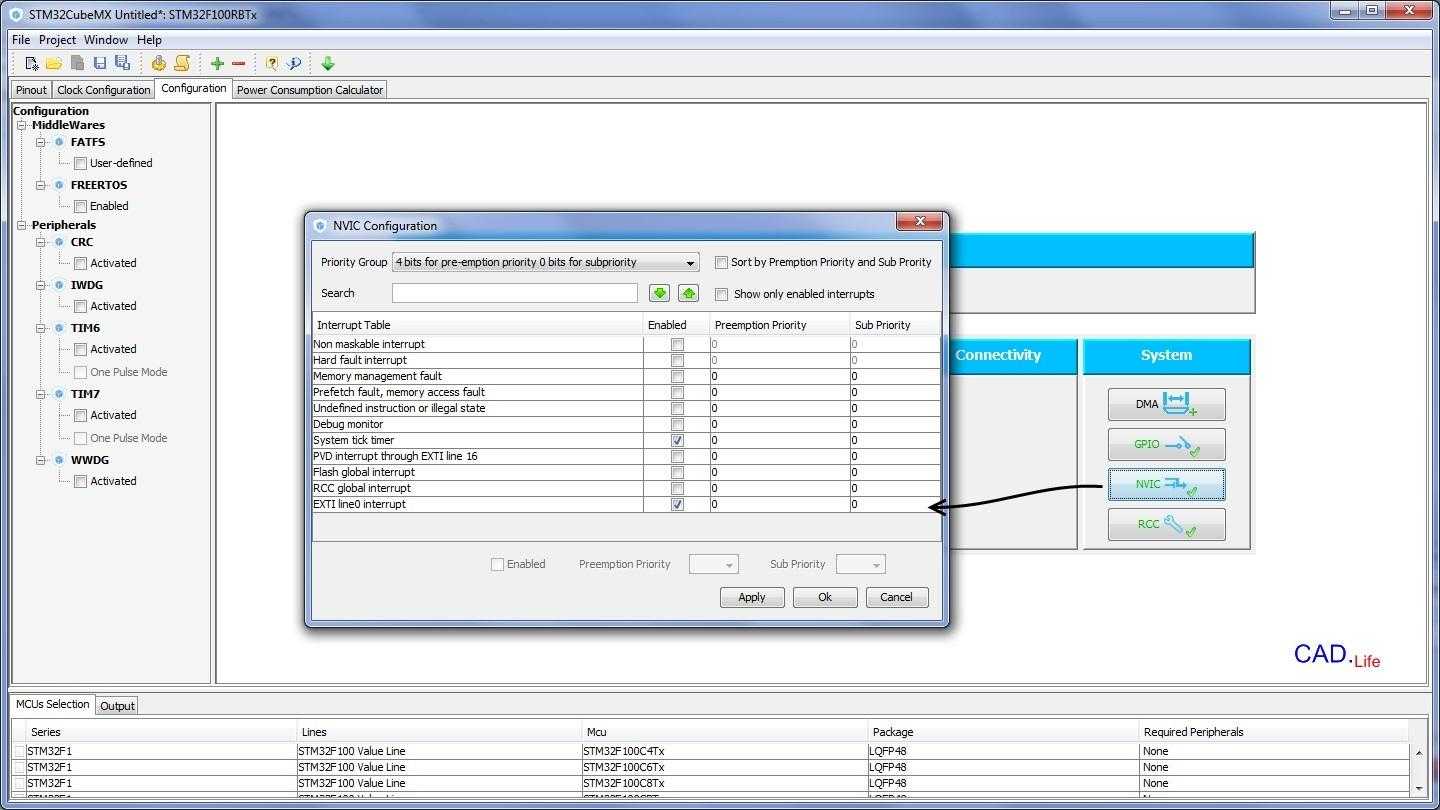Screen dimensions: 1440x810
Task: Click the green down arrow toolbar icon
Action: 327,63
